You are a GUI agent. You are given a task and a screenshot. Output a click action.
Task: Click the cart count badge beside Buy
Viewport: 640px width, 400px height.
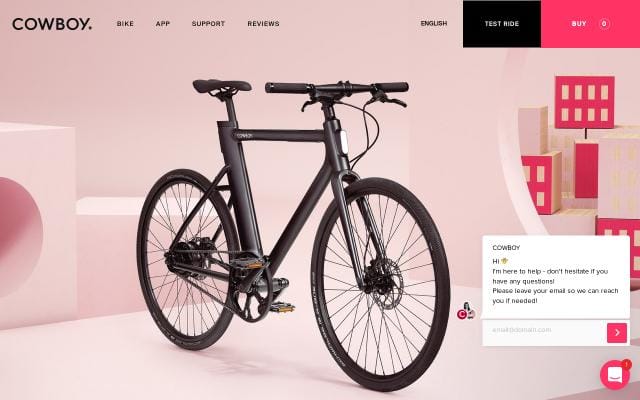tap(604, 24)
